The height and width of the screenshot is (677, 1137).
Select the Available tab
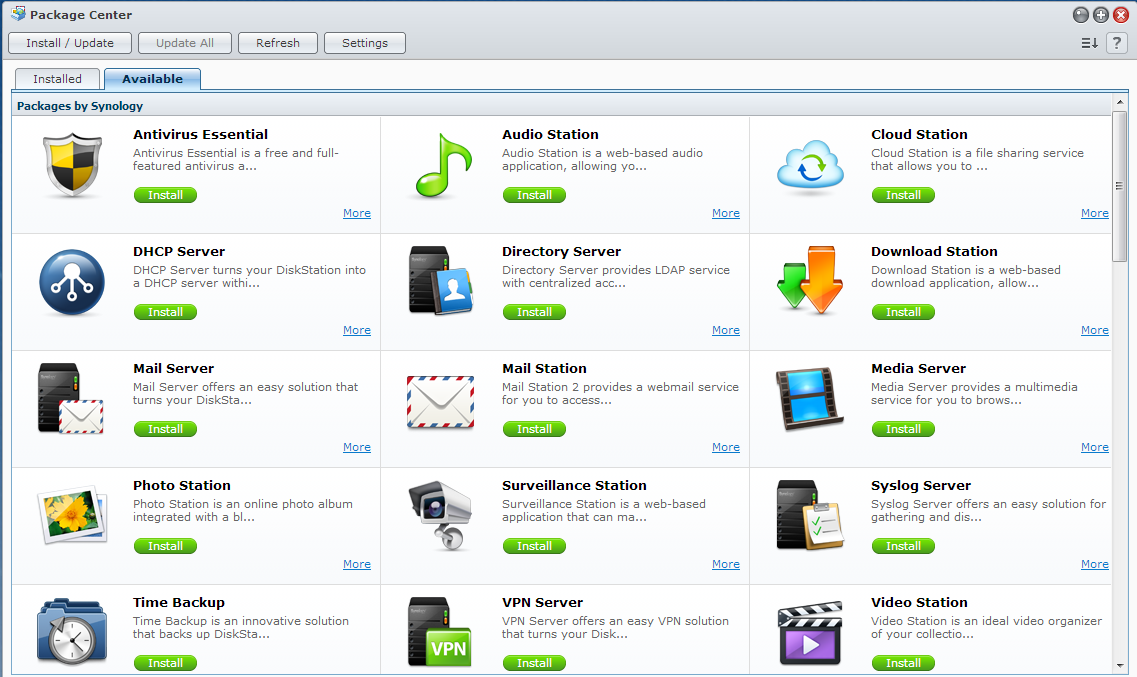[x=152, y=78]
